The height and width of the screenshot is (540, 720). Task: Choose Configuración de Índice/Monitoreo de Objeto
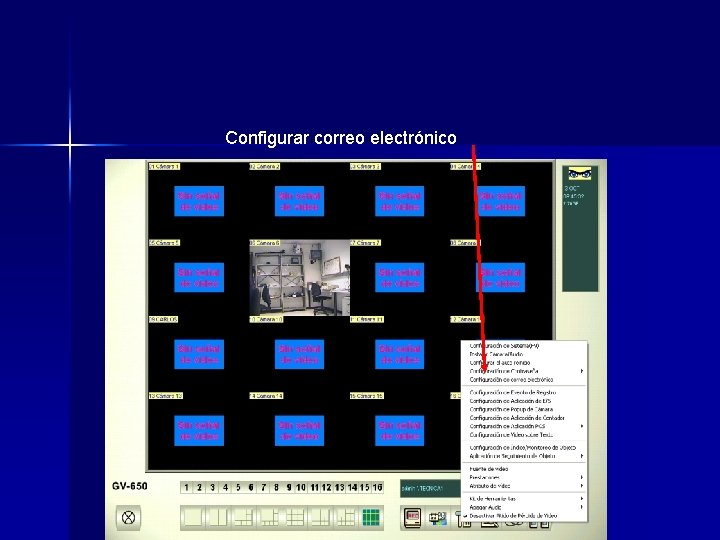523,447
